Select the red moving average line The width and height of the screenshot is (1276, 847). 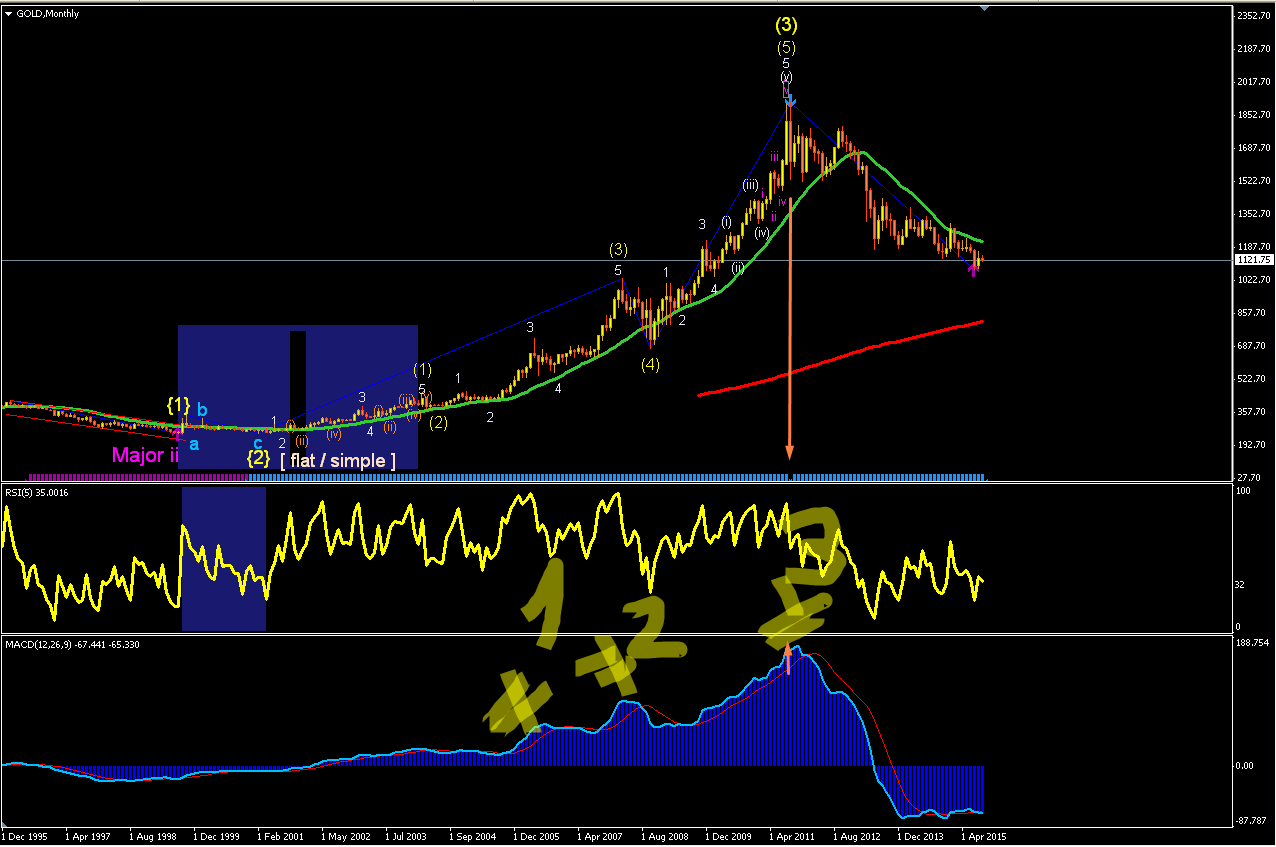840,358
